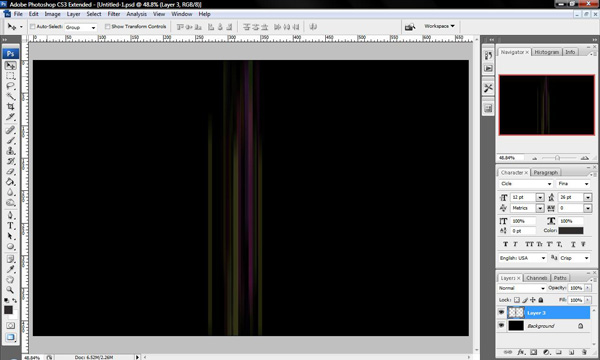Select the Blur tool
The height and width of the screenshot is (360, 600).
pyautogui.click(x=10, y=192)
